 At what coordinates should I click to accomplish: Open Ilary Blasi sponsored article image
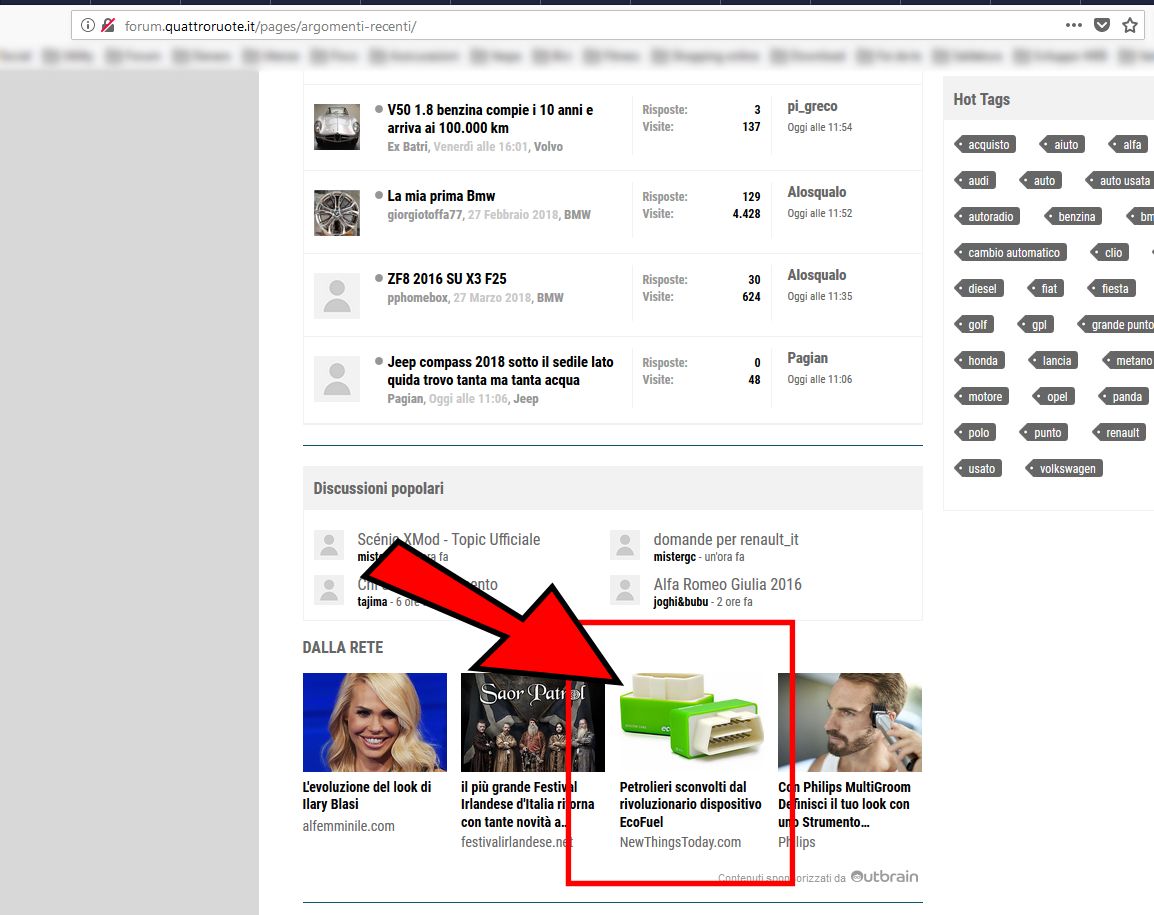tap(375, 722)
